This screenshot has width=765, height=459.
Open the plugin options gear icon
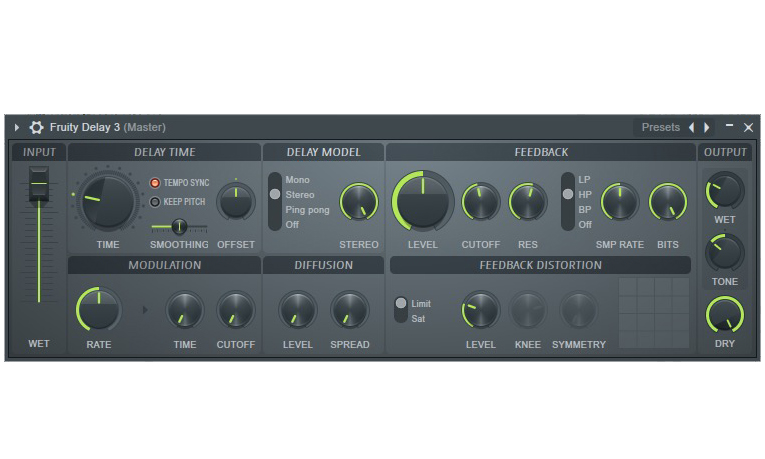point(36,127)
